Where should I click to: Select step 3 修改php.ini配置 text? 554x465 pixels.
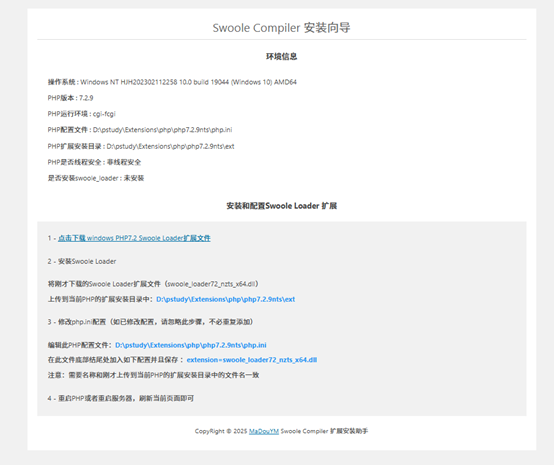pyautogui.click(x=151, y=322)
